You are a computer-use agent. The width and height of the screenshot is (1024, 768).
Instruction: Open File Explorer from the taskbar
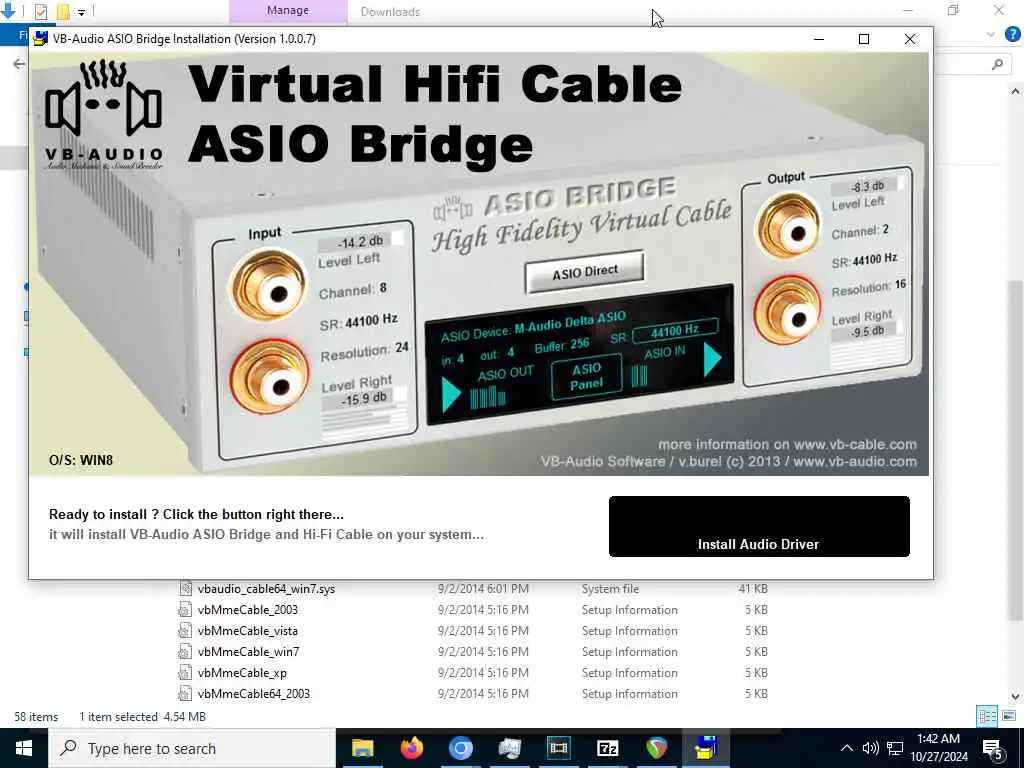click(362, 748)
